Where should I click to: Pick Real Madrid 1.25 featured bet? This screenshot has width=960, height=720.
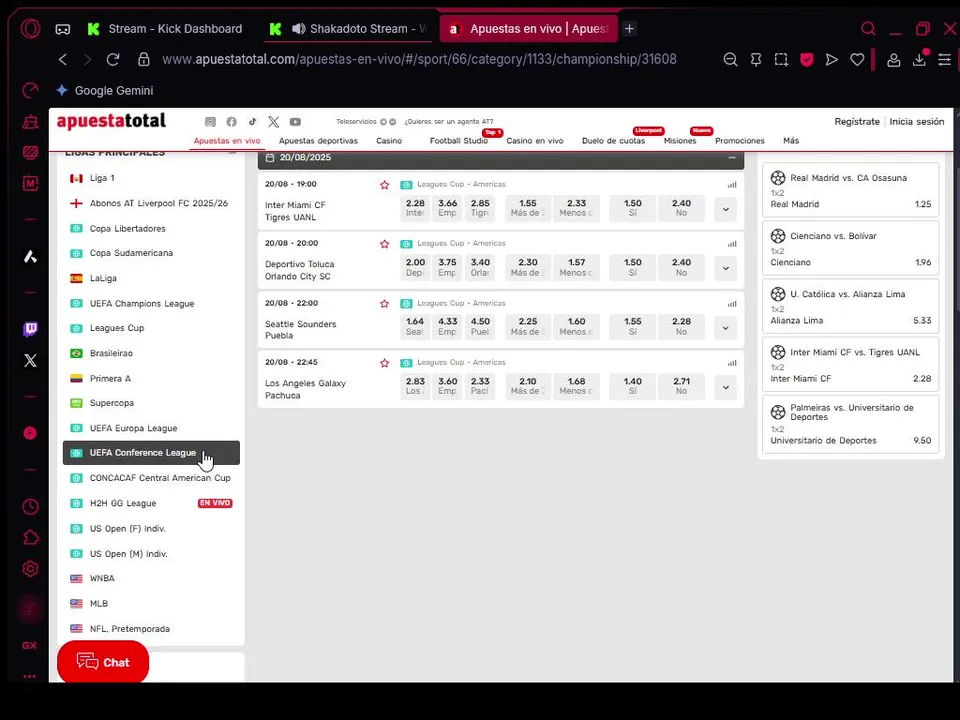(850, 190)
